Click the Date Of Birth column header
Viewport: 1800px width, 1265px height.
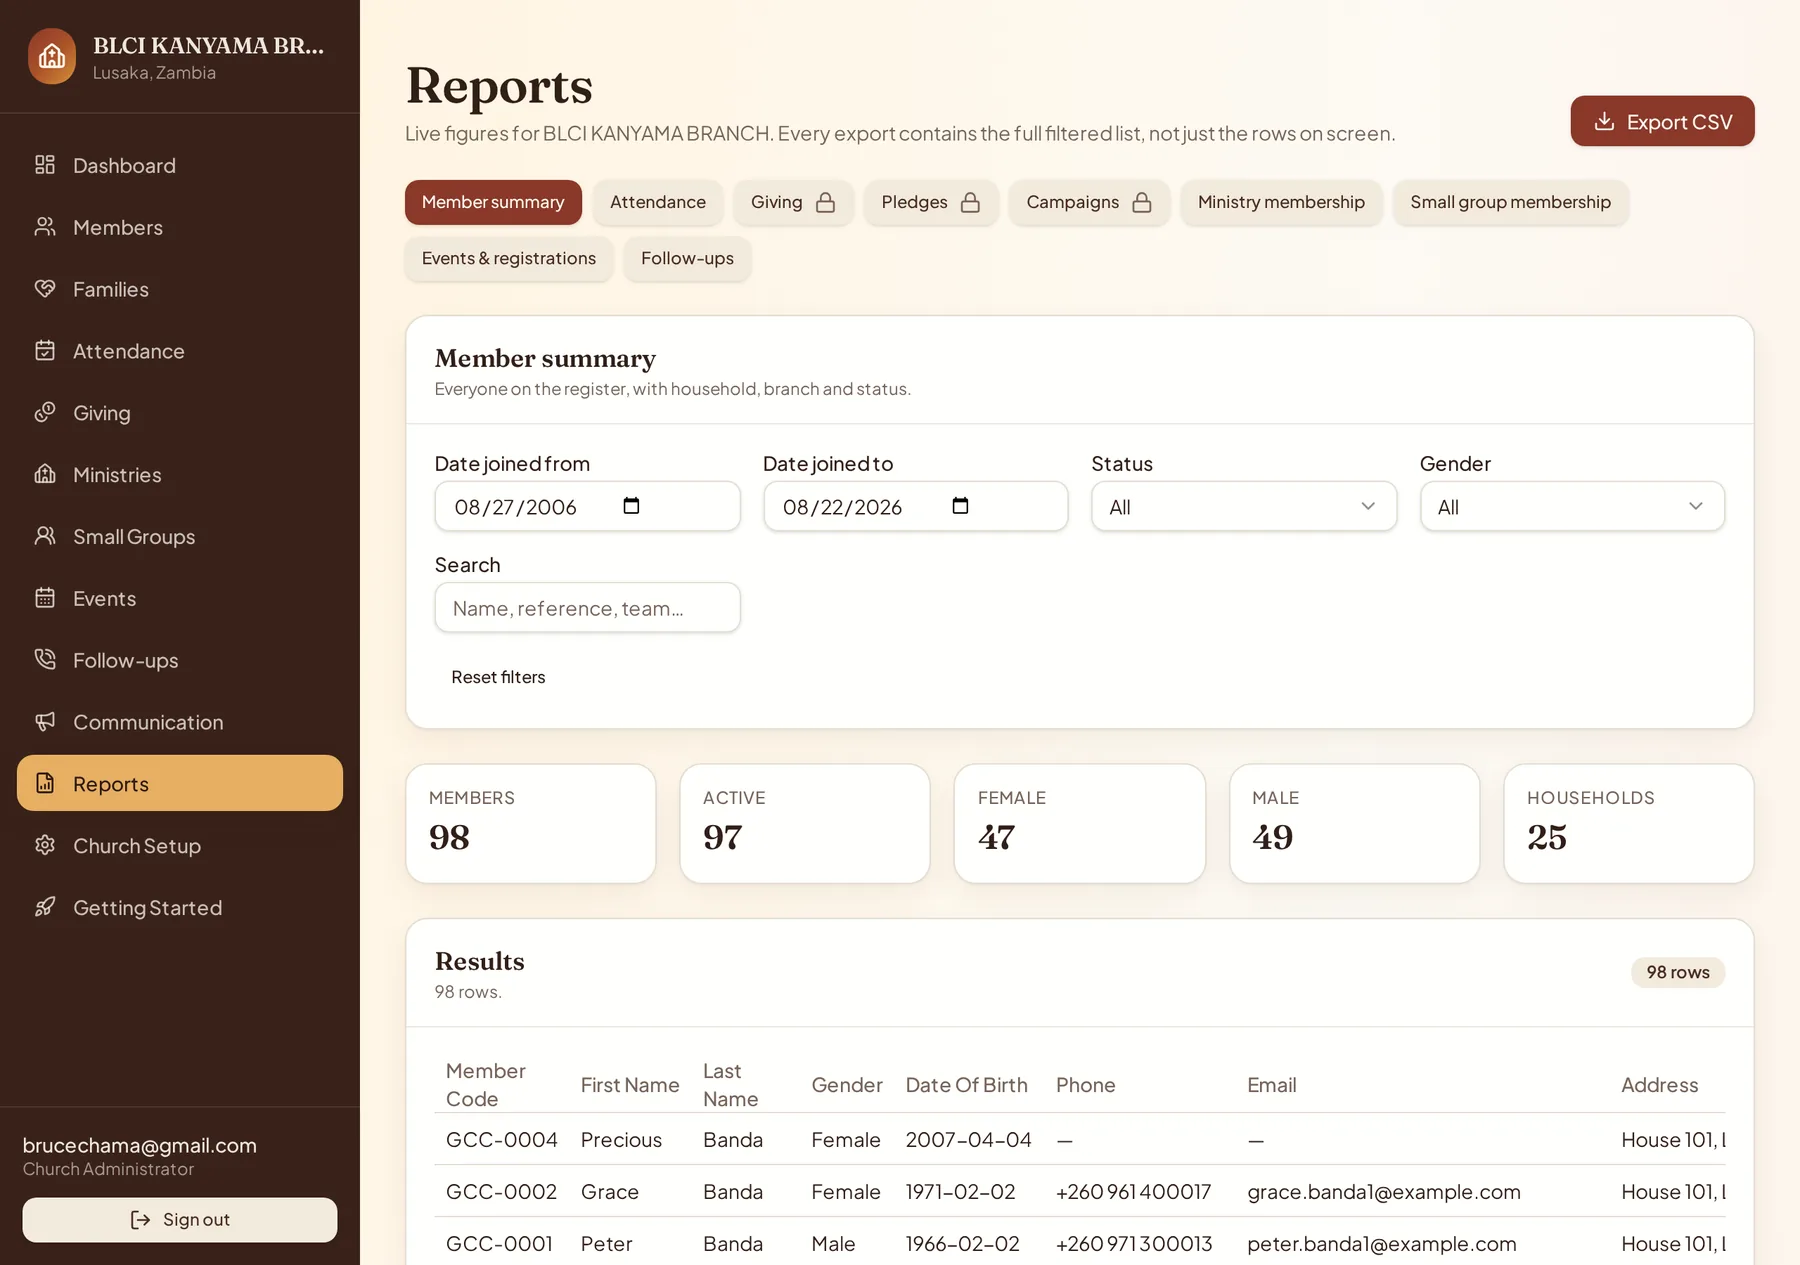coord(966,1085)
